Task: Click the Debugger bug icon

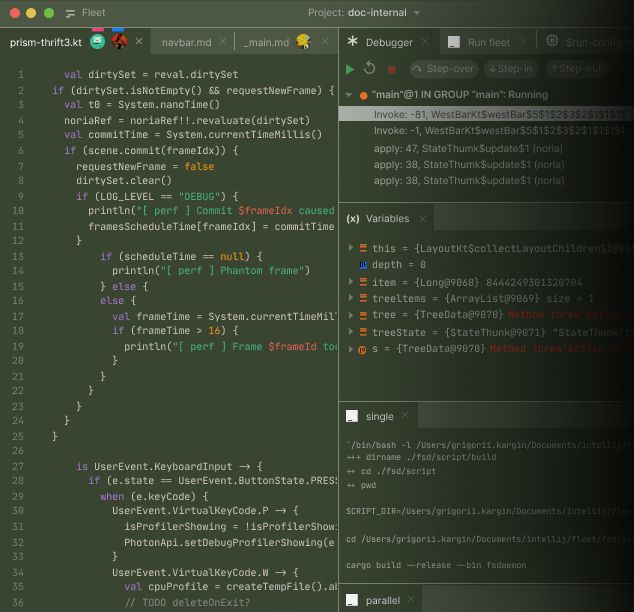Action: (x=353, y=41)
